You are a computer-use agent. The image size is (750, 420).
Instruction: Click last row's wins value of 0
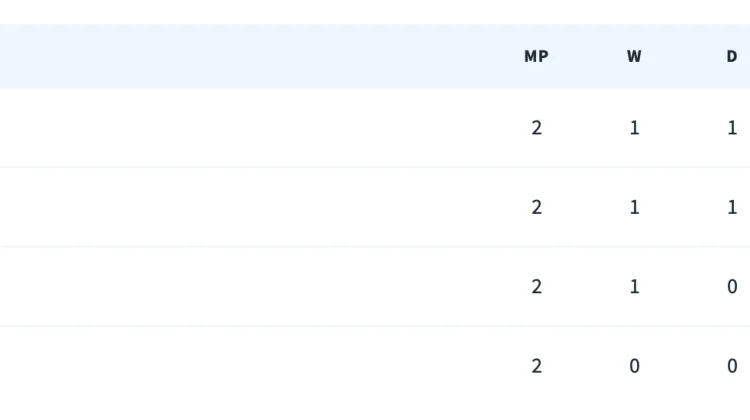(x=634, y=366)
